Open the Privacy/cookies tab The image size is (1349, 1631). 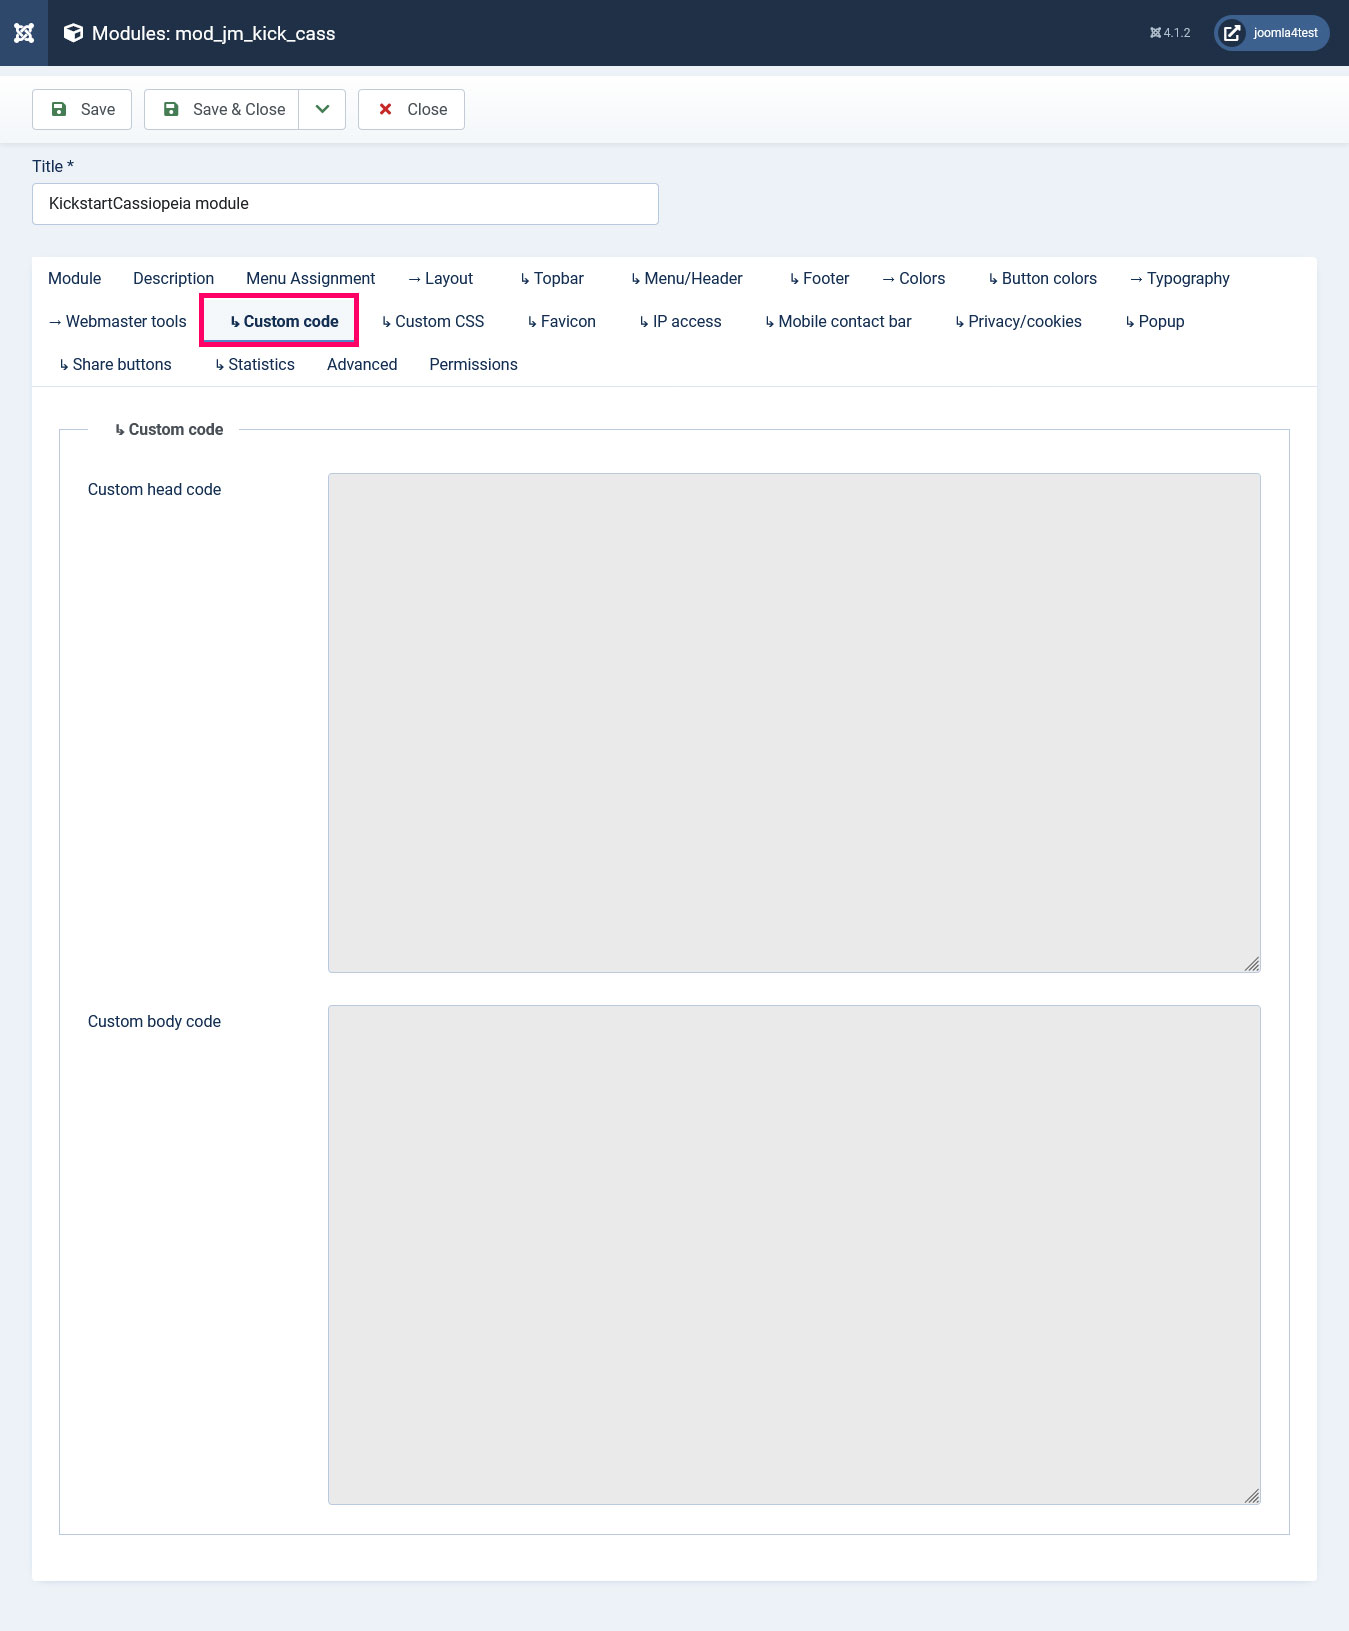click(x=1018, y=321)
